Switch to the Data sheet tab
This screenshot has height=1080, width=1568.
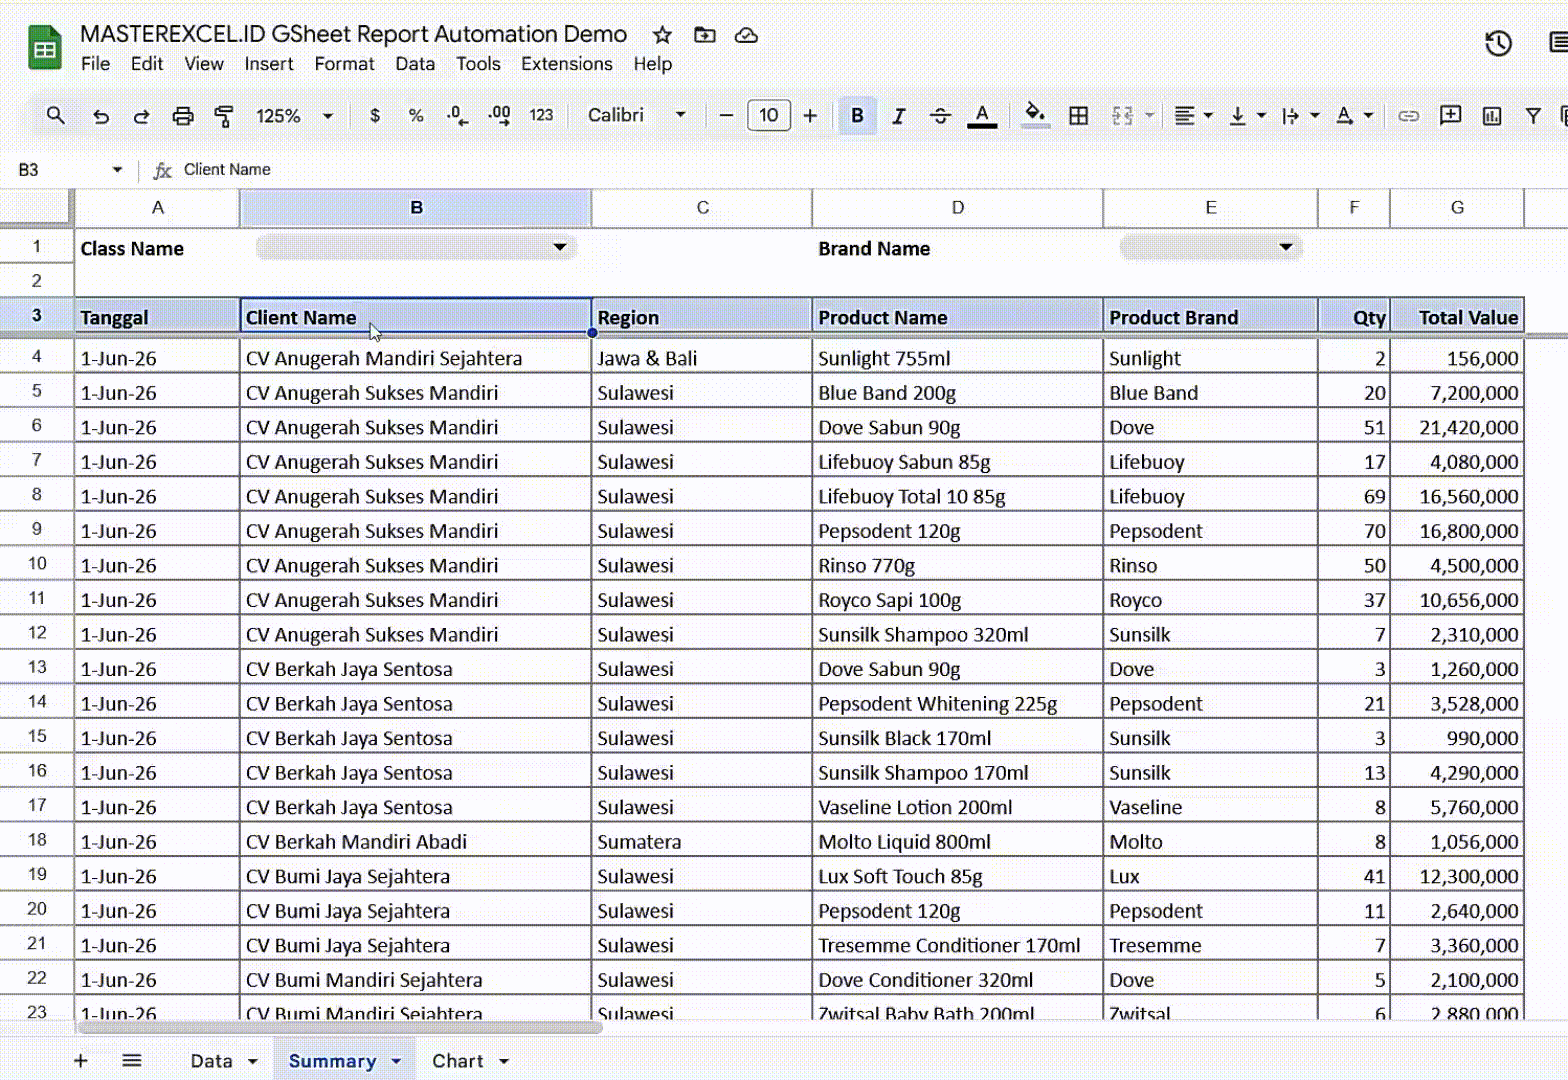pos(212,1061)
